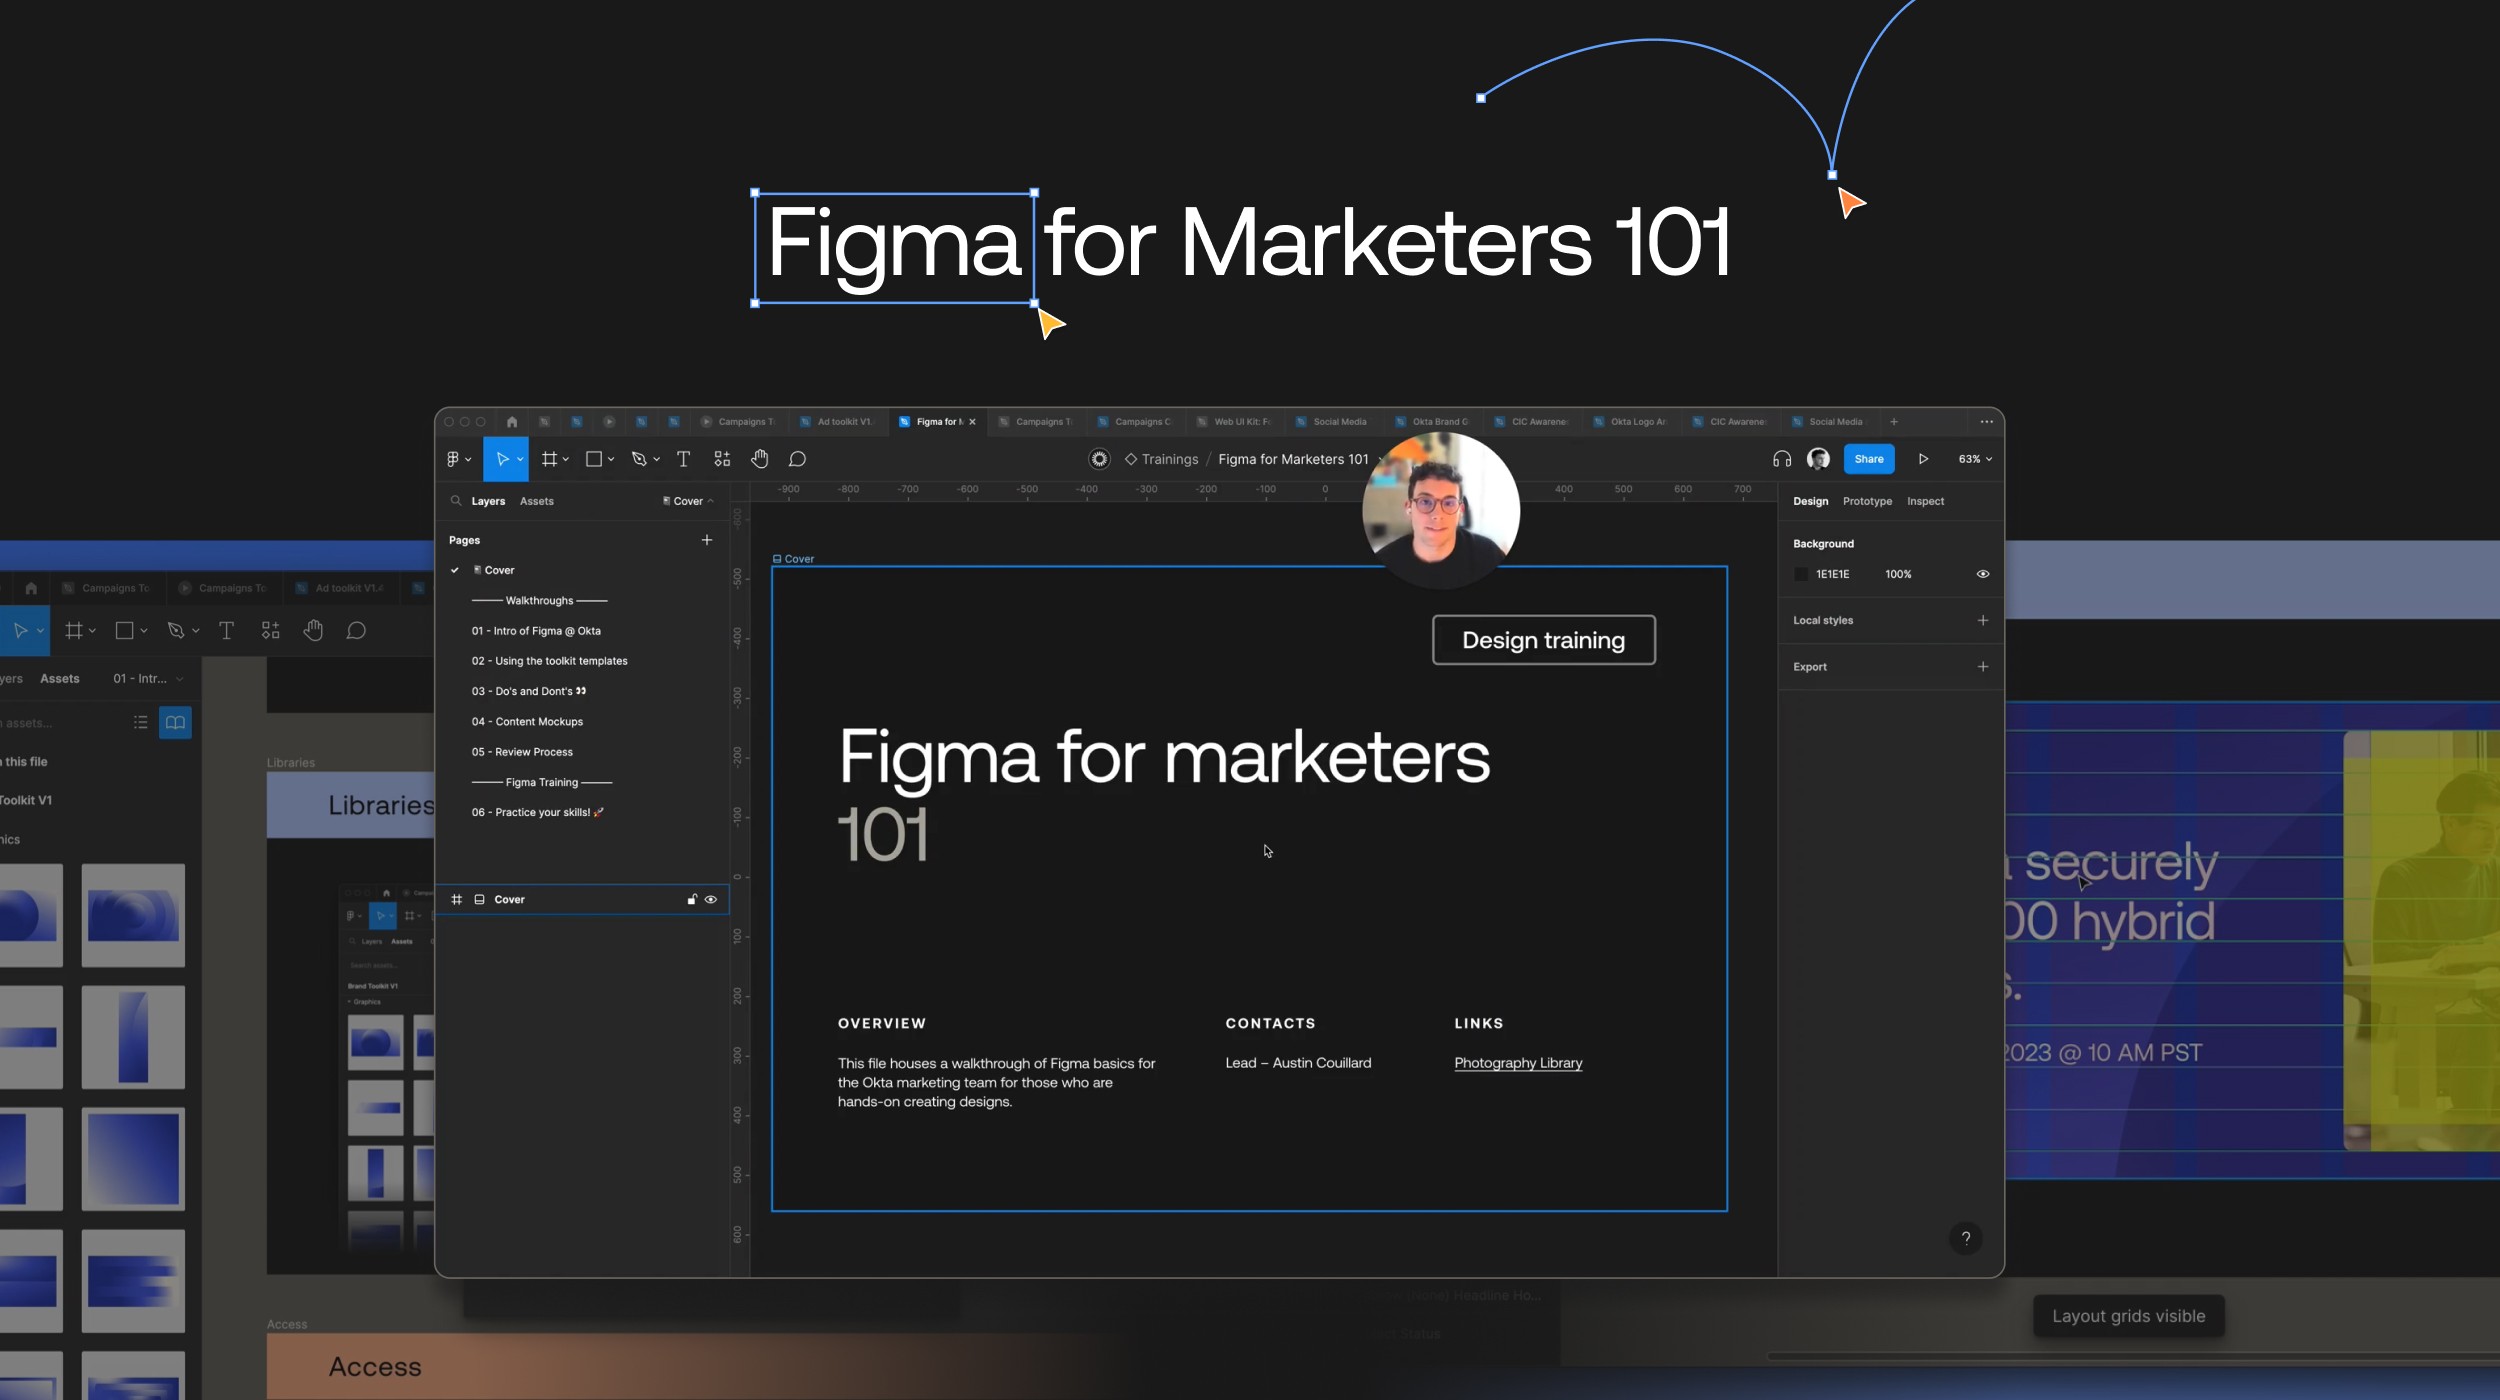Toggle lock on the Cover layer
2500x1400 pixels.
point(692,899)
